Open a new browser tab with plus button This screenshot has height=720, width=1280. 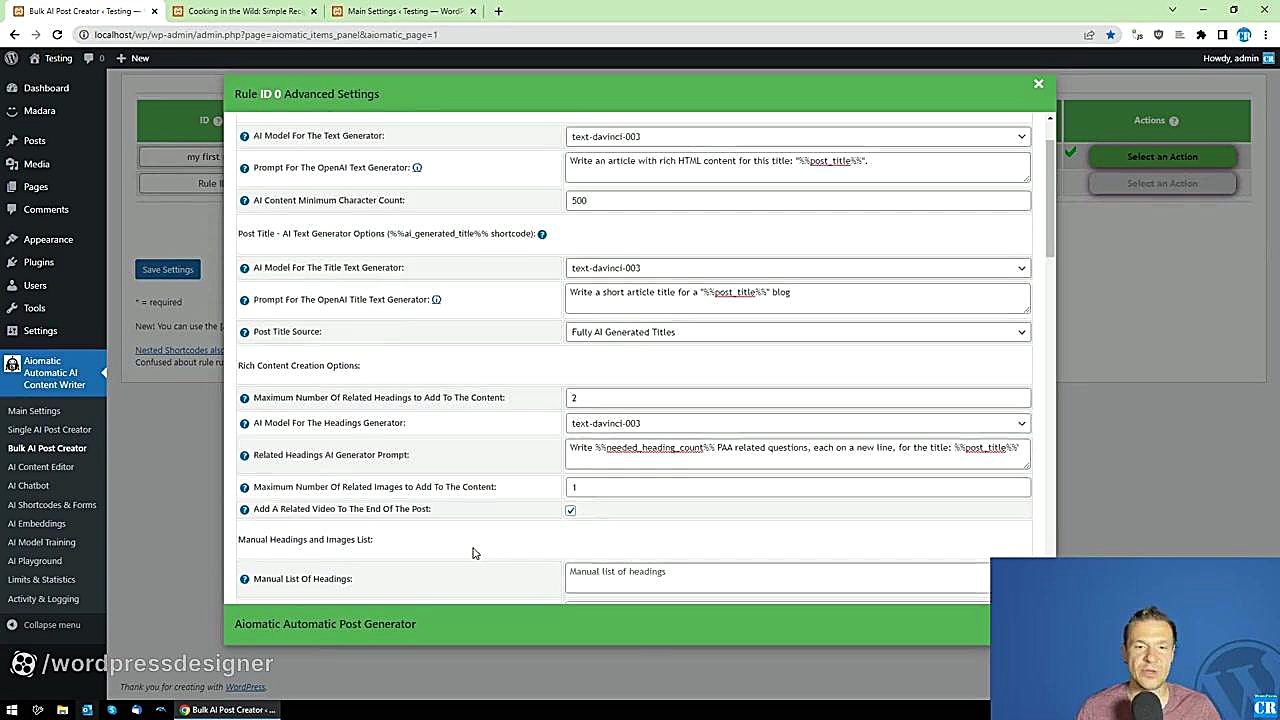[498, 11]
